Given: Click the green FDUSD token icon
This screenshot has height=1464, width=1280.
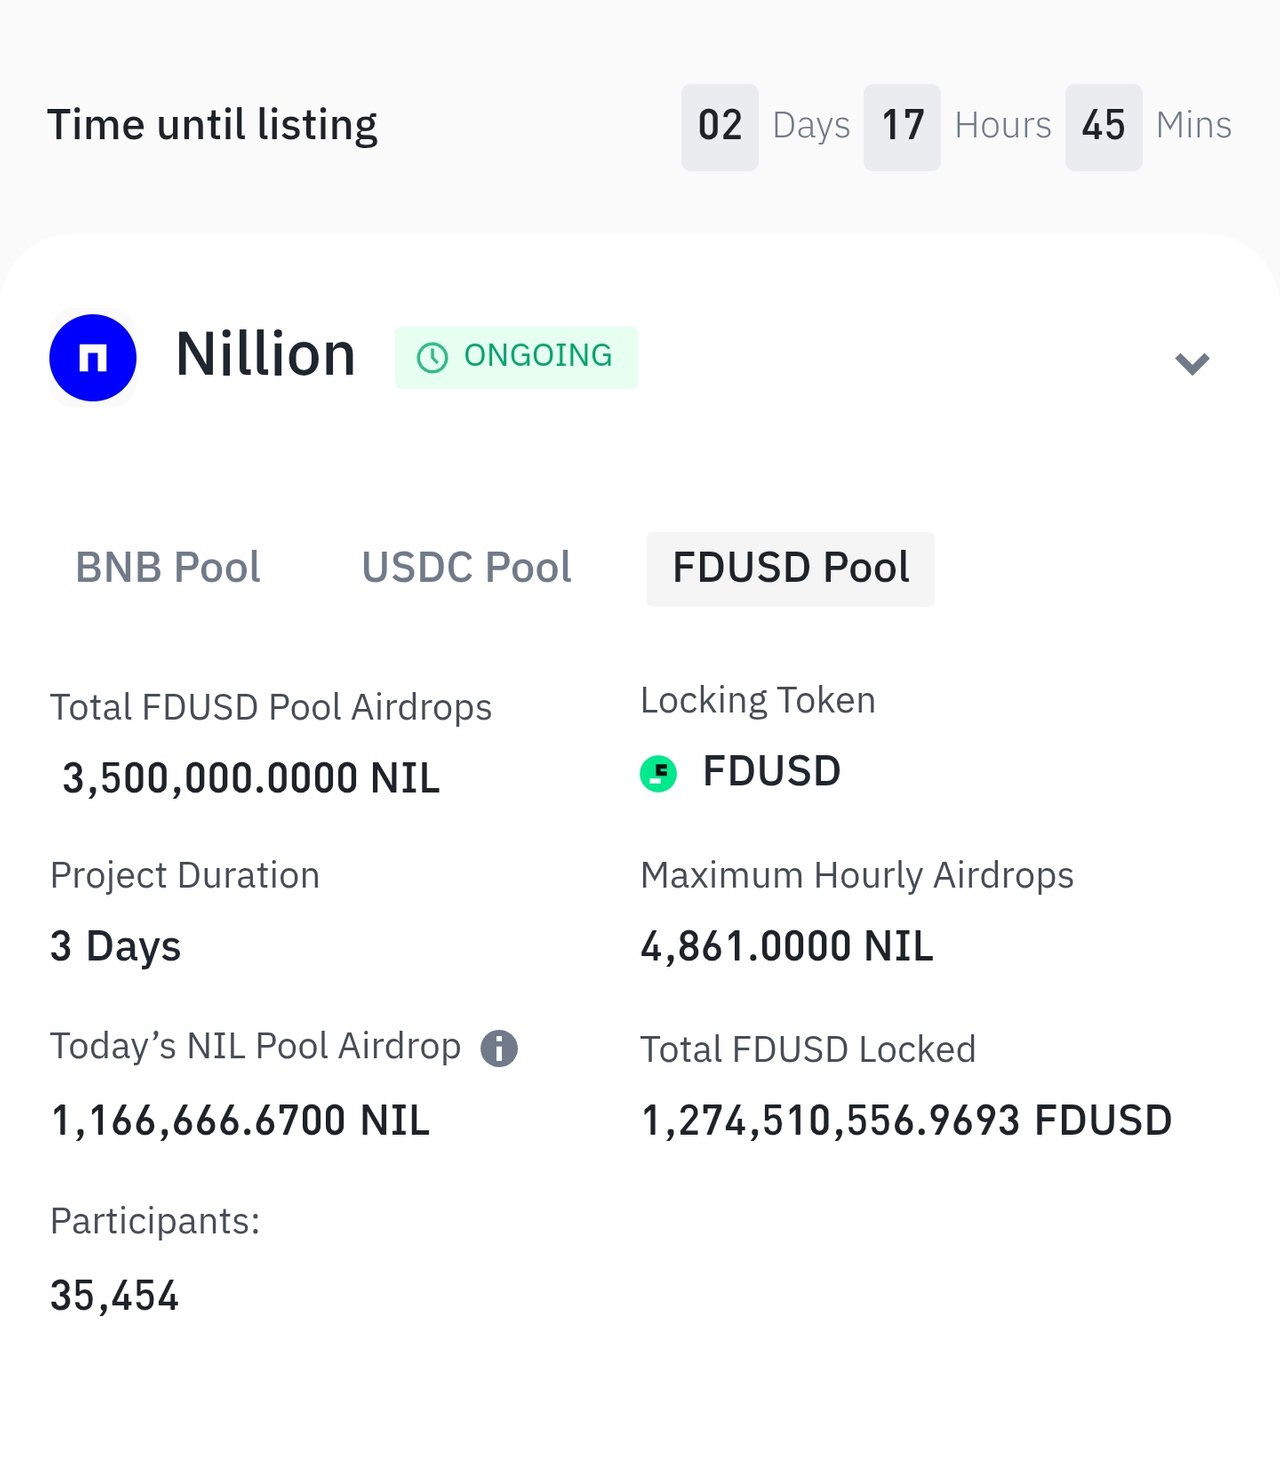Looking at the screenshot, I should [x=658, y=773].
